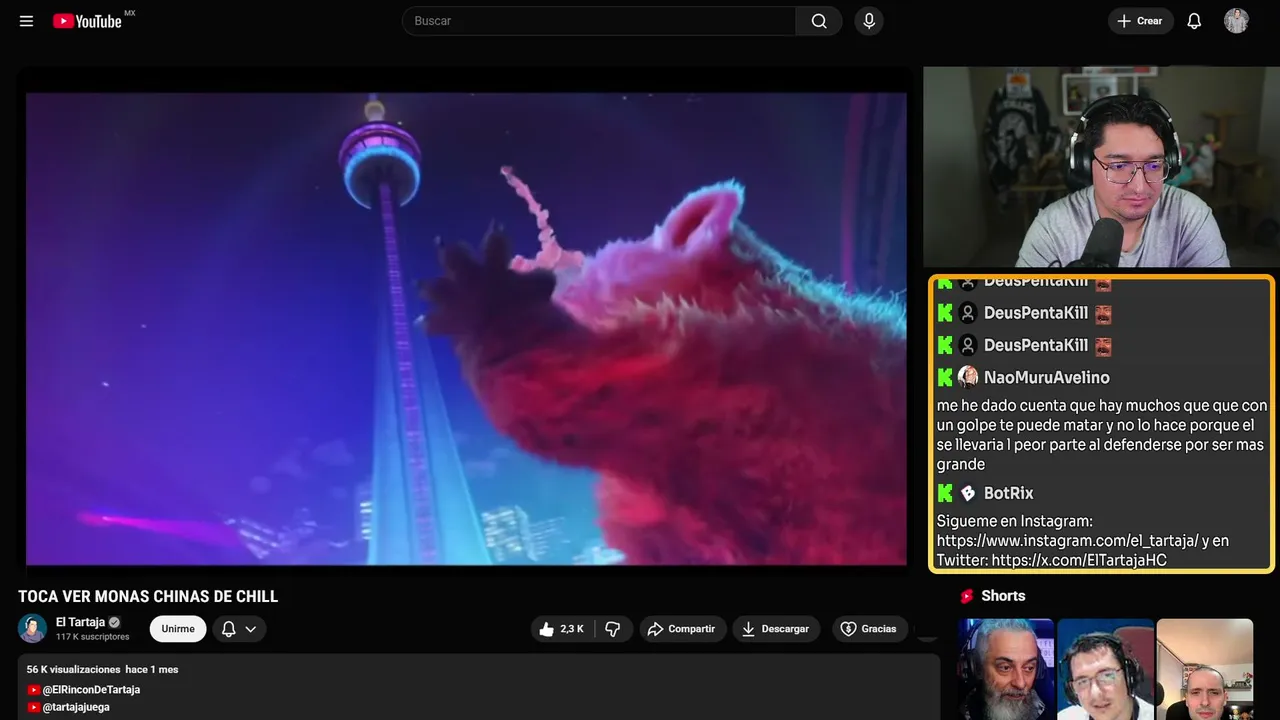Click the magnifier search button
Screen dimensions: 1280x720
click(819, 21)
